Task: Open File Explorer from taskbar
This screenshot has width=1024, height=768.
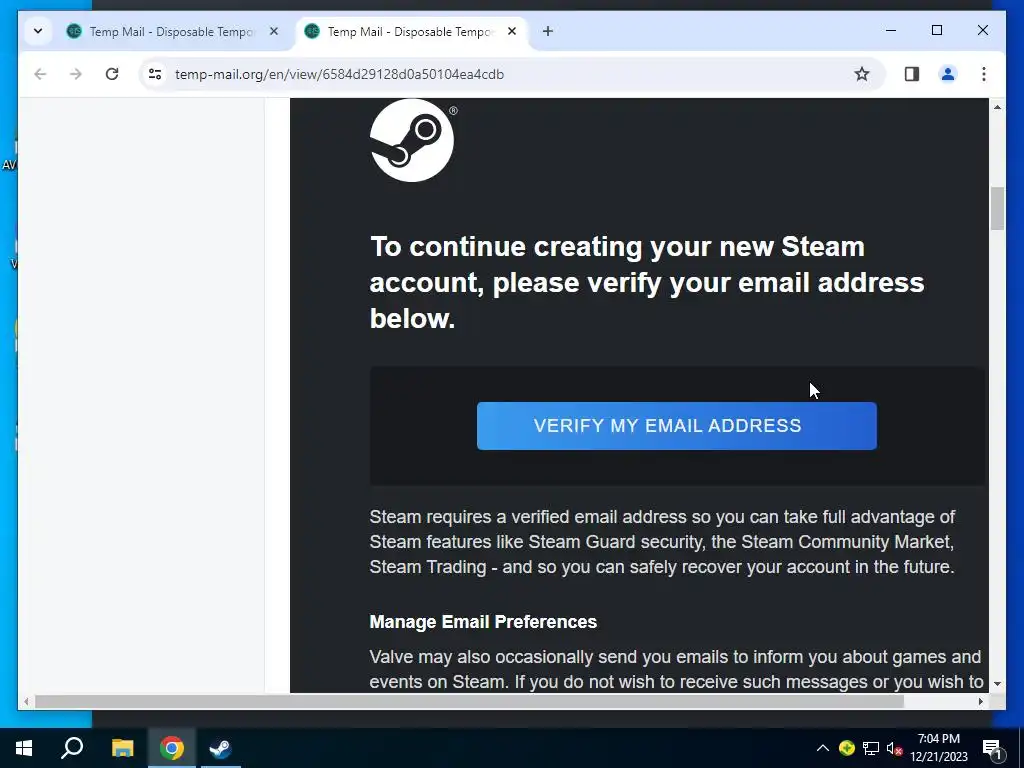Action: tap(122, 748)
